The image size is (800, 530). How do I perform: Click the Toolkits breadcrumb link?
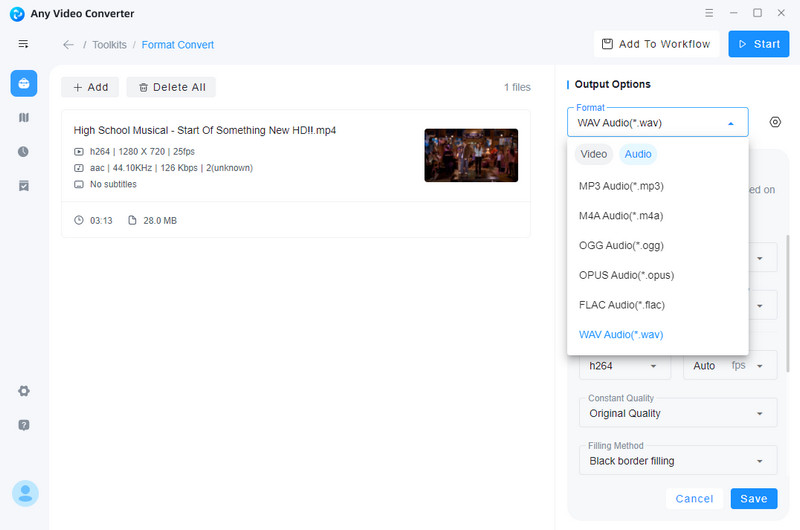click(x=109, y=45)
